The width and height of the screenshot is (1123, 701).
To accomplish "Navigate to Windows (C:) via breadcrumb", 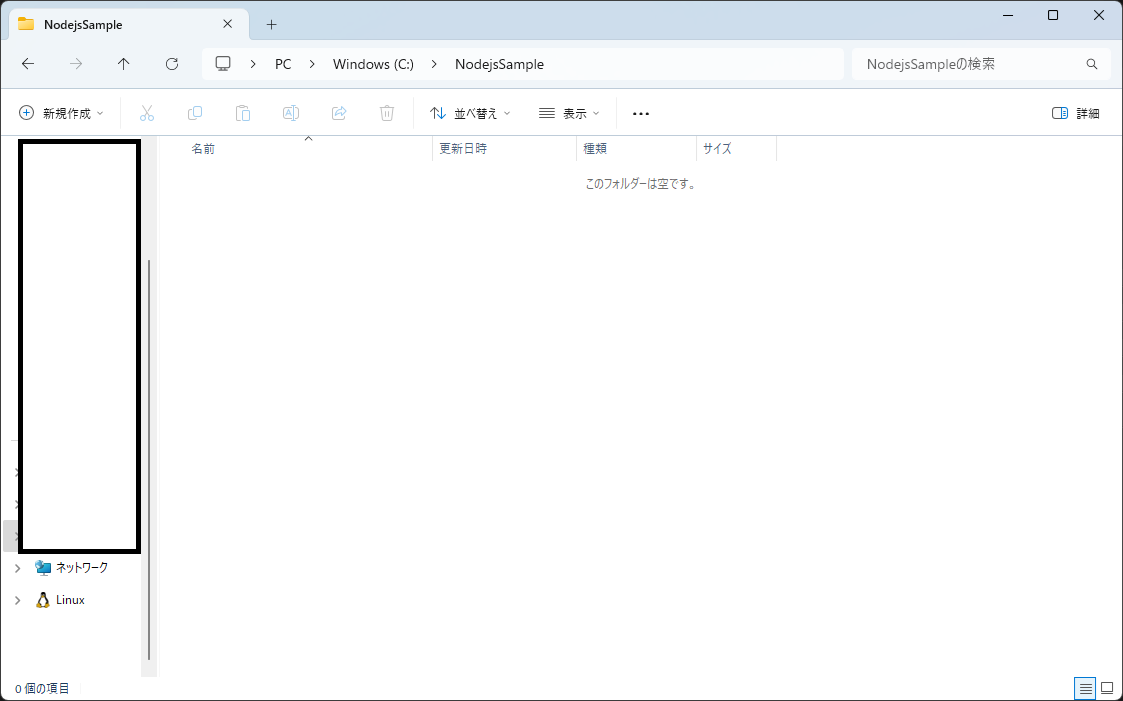I will pos(372,63).
